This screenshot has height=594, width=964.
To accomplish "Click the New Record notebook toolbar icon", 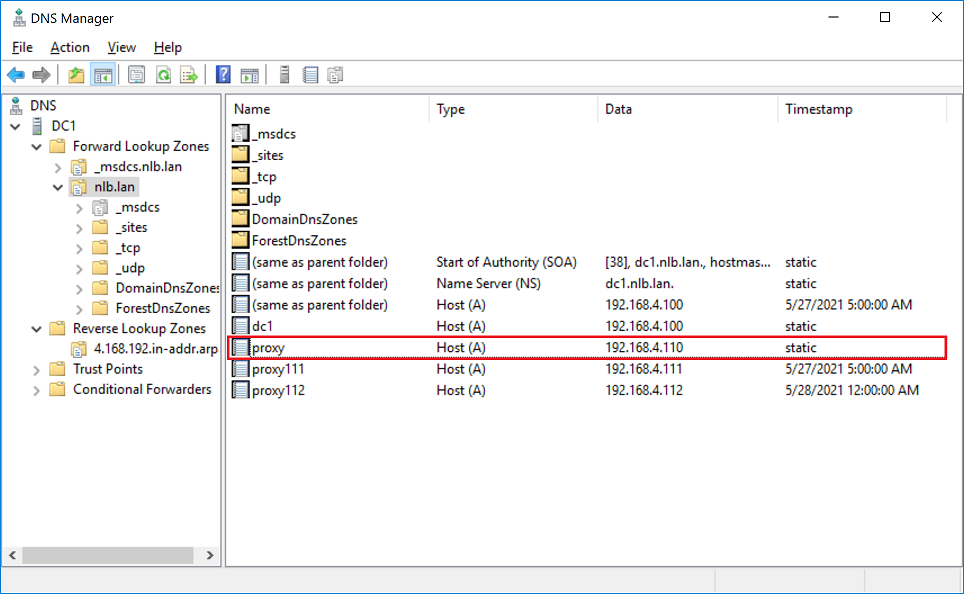I will (310, 75).
